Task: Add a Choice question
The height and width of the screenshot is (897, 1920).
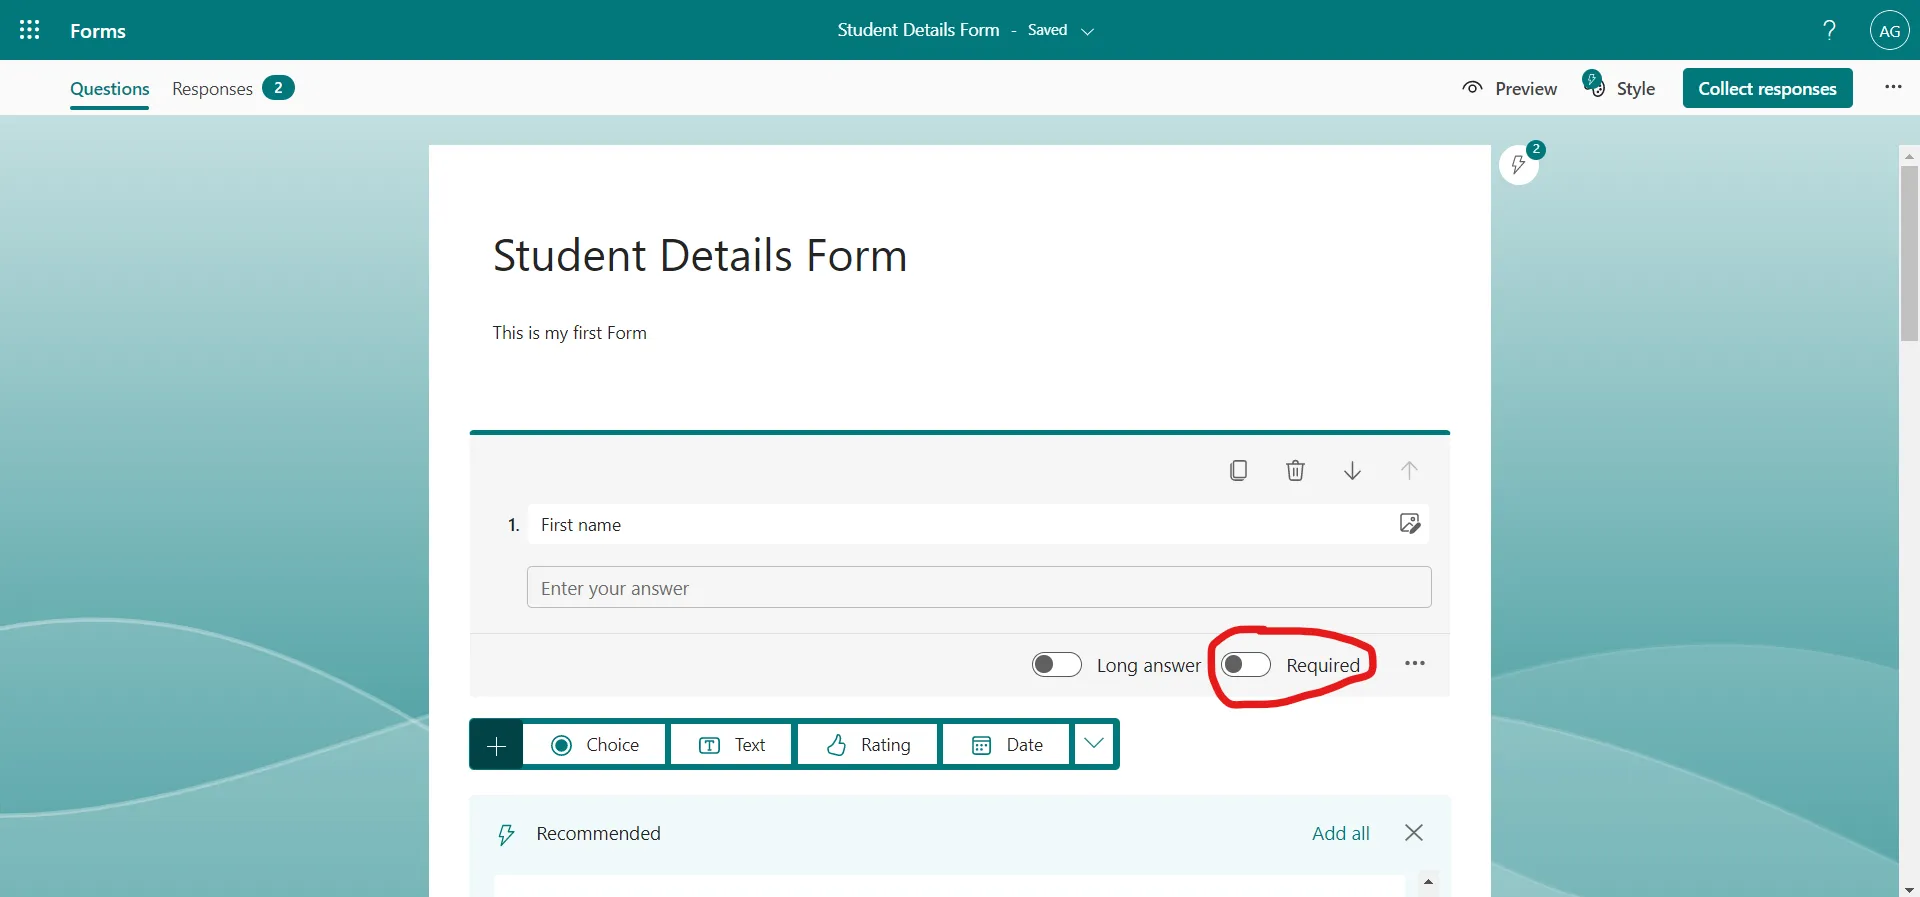Action: [594, 745]
